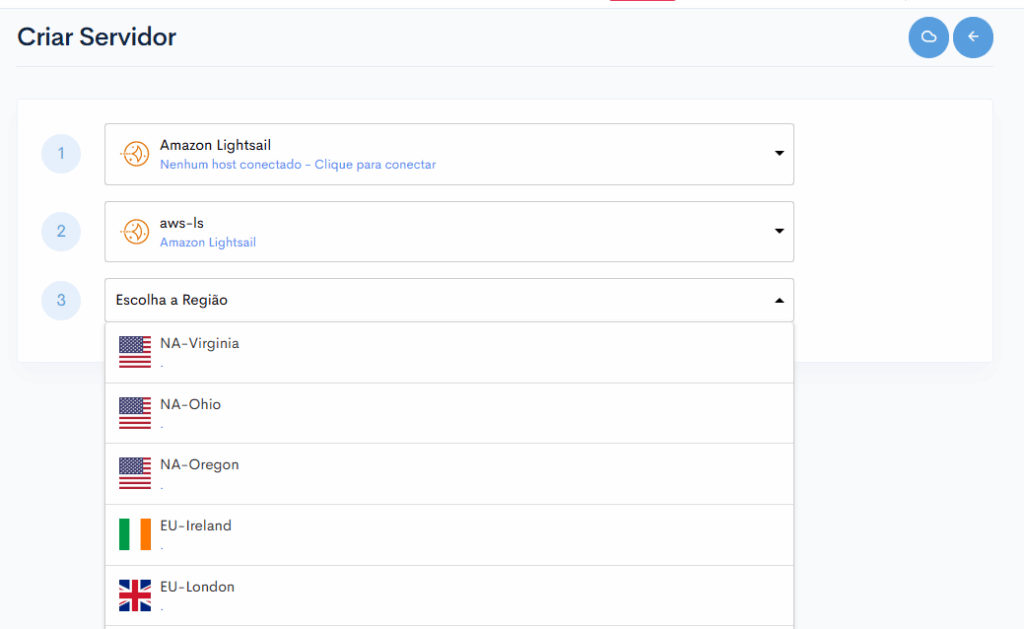Click 'Nenhum host conectado – Clique para conectar'
This screenshot has height=629, width=1024.
tap(298, 165)
